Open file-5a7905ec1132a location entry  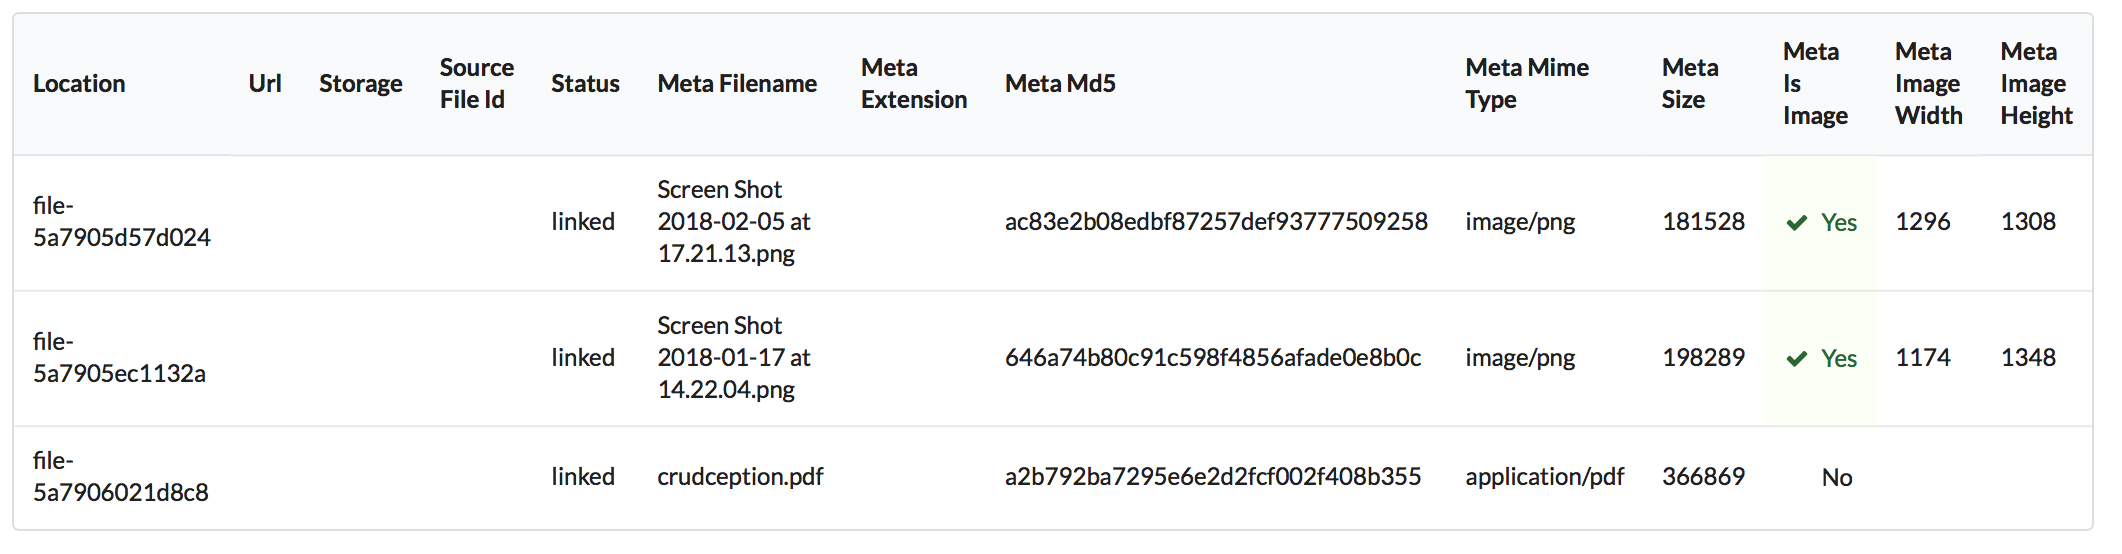(x=119, y=358)
